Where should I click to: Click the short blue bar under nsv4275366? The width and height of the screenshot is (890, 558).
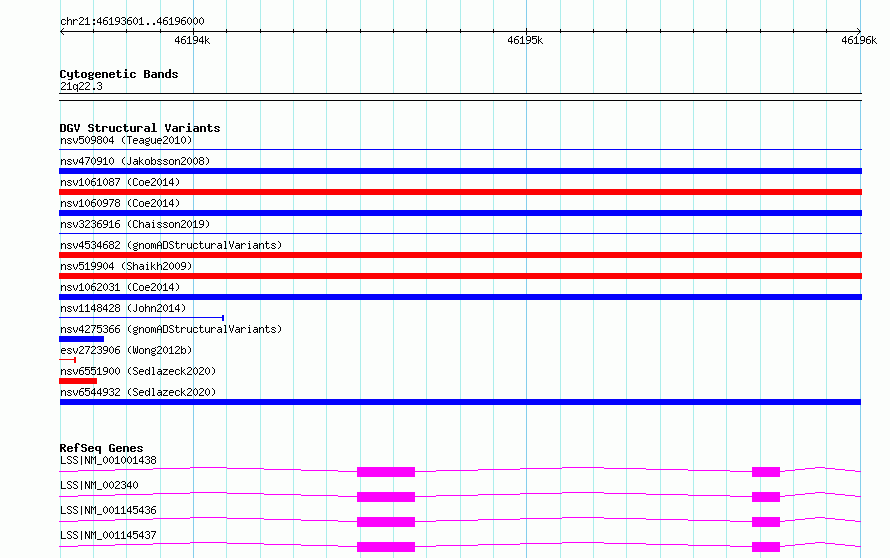pos(82,339)
